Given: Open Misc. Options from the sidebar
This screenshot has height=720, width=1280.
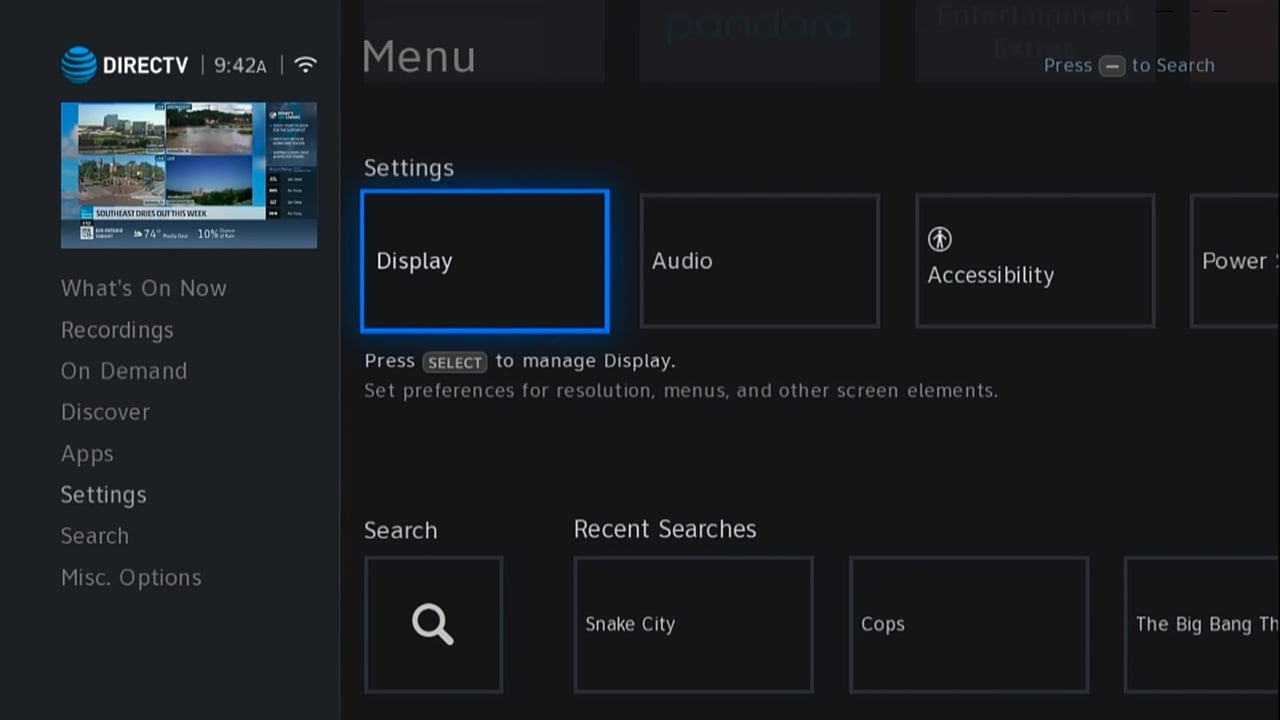Looking at the screenshot, I should [131, 577].
